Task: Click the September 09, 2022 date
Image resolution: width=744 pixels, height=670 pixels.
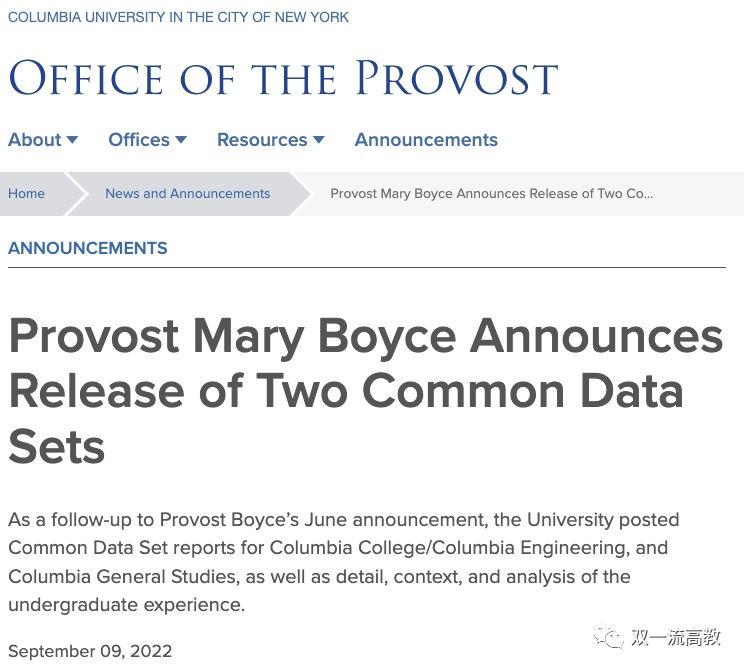Action: point(90,652)
